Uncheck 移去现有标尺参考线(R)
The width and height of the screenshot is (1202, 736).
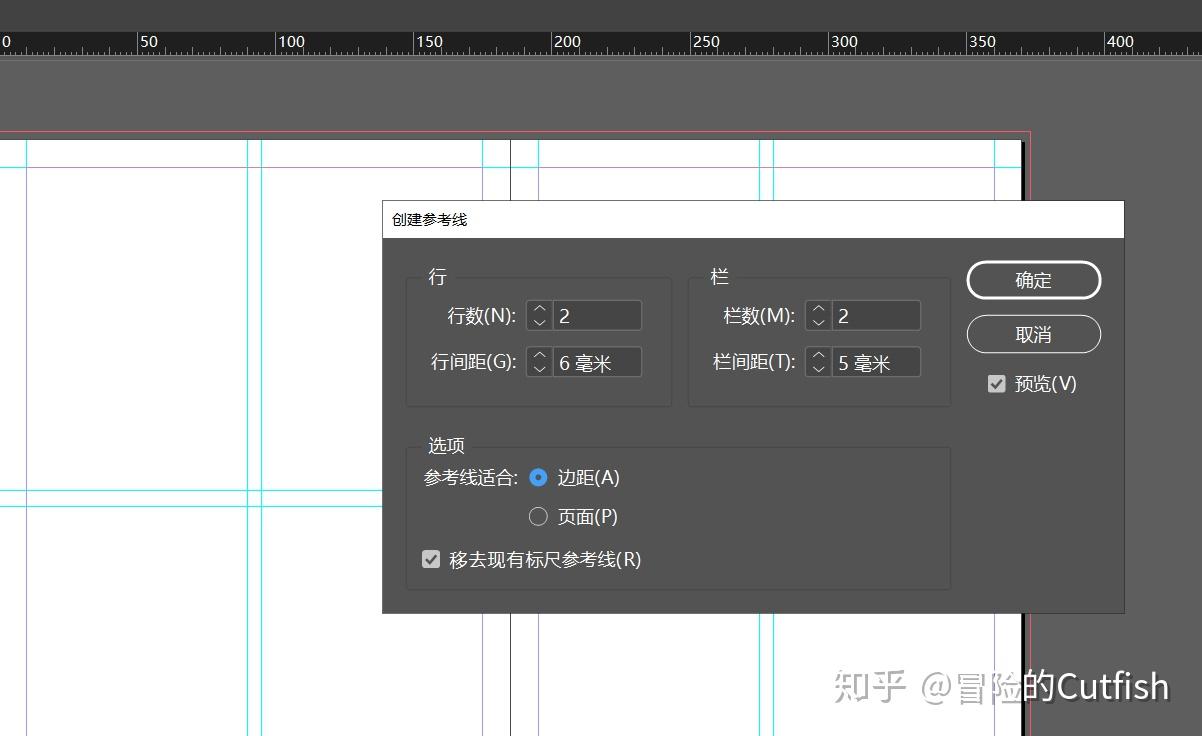[x=431, y=559]
